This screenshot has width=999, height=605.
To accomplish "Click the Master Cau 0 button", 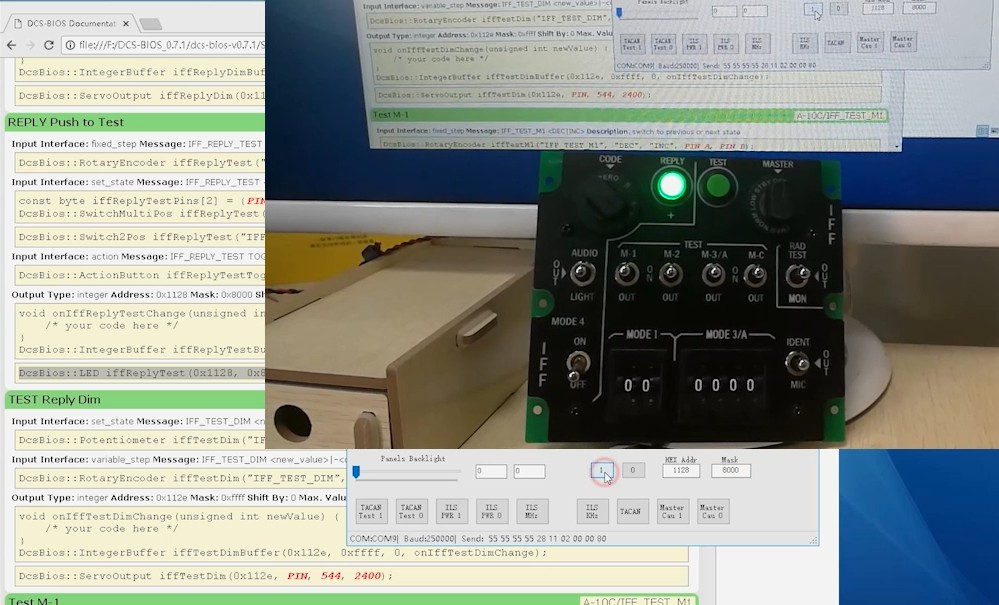I will [x=713, y=511].
